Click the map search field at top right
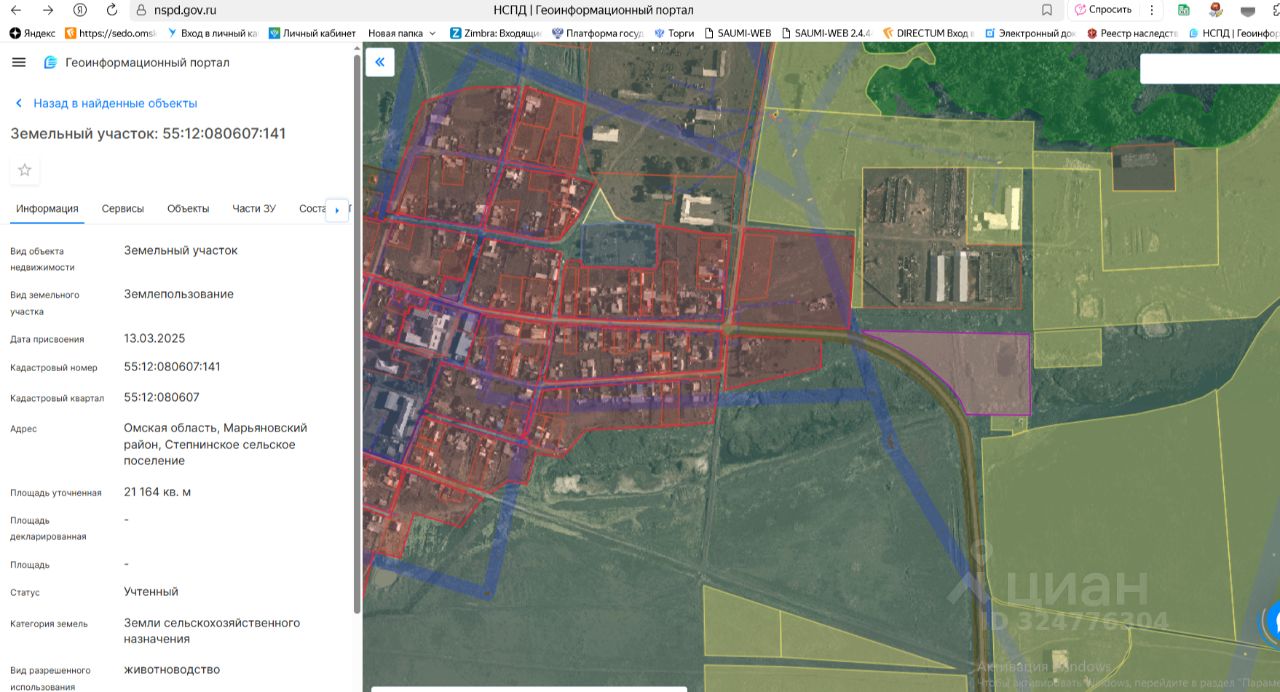Viewport: 1280px width, 692px height. [1210, 68]
